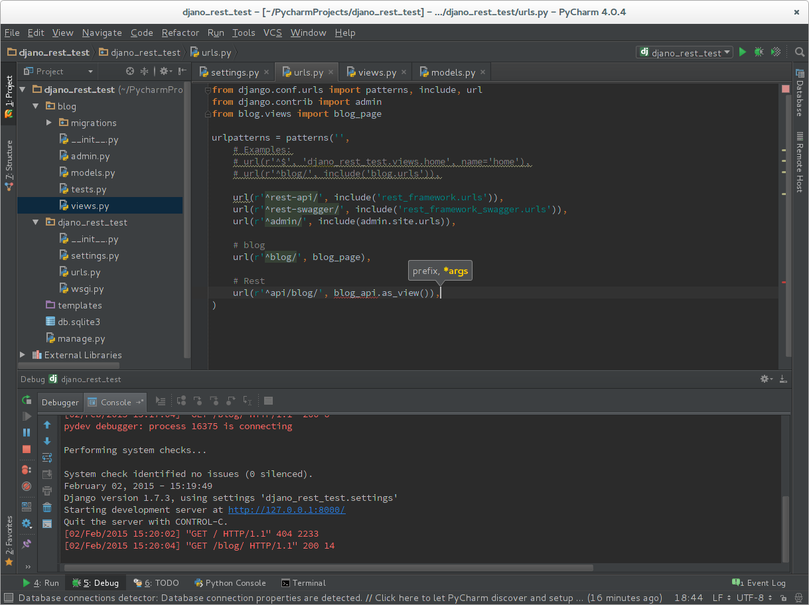The image size is (809, 605).
Task: Hide the Project panel
Action: (x=182, y=71)
